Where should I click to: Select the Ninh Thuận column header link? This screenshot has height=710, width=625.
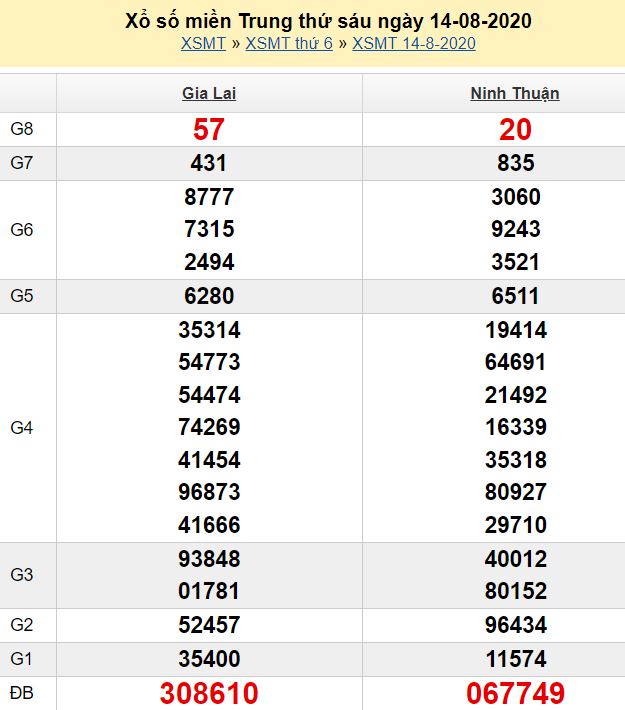515,94
